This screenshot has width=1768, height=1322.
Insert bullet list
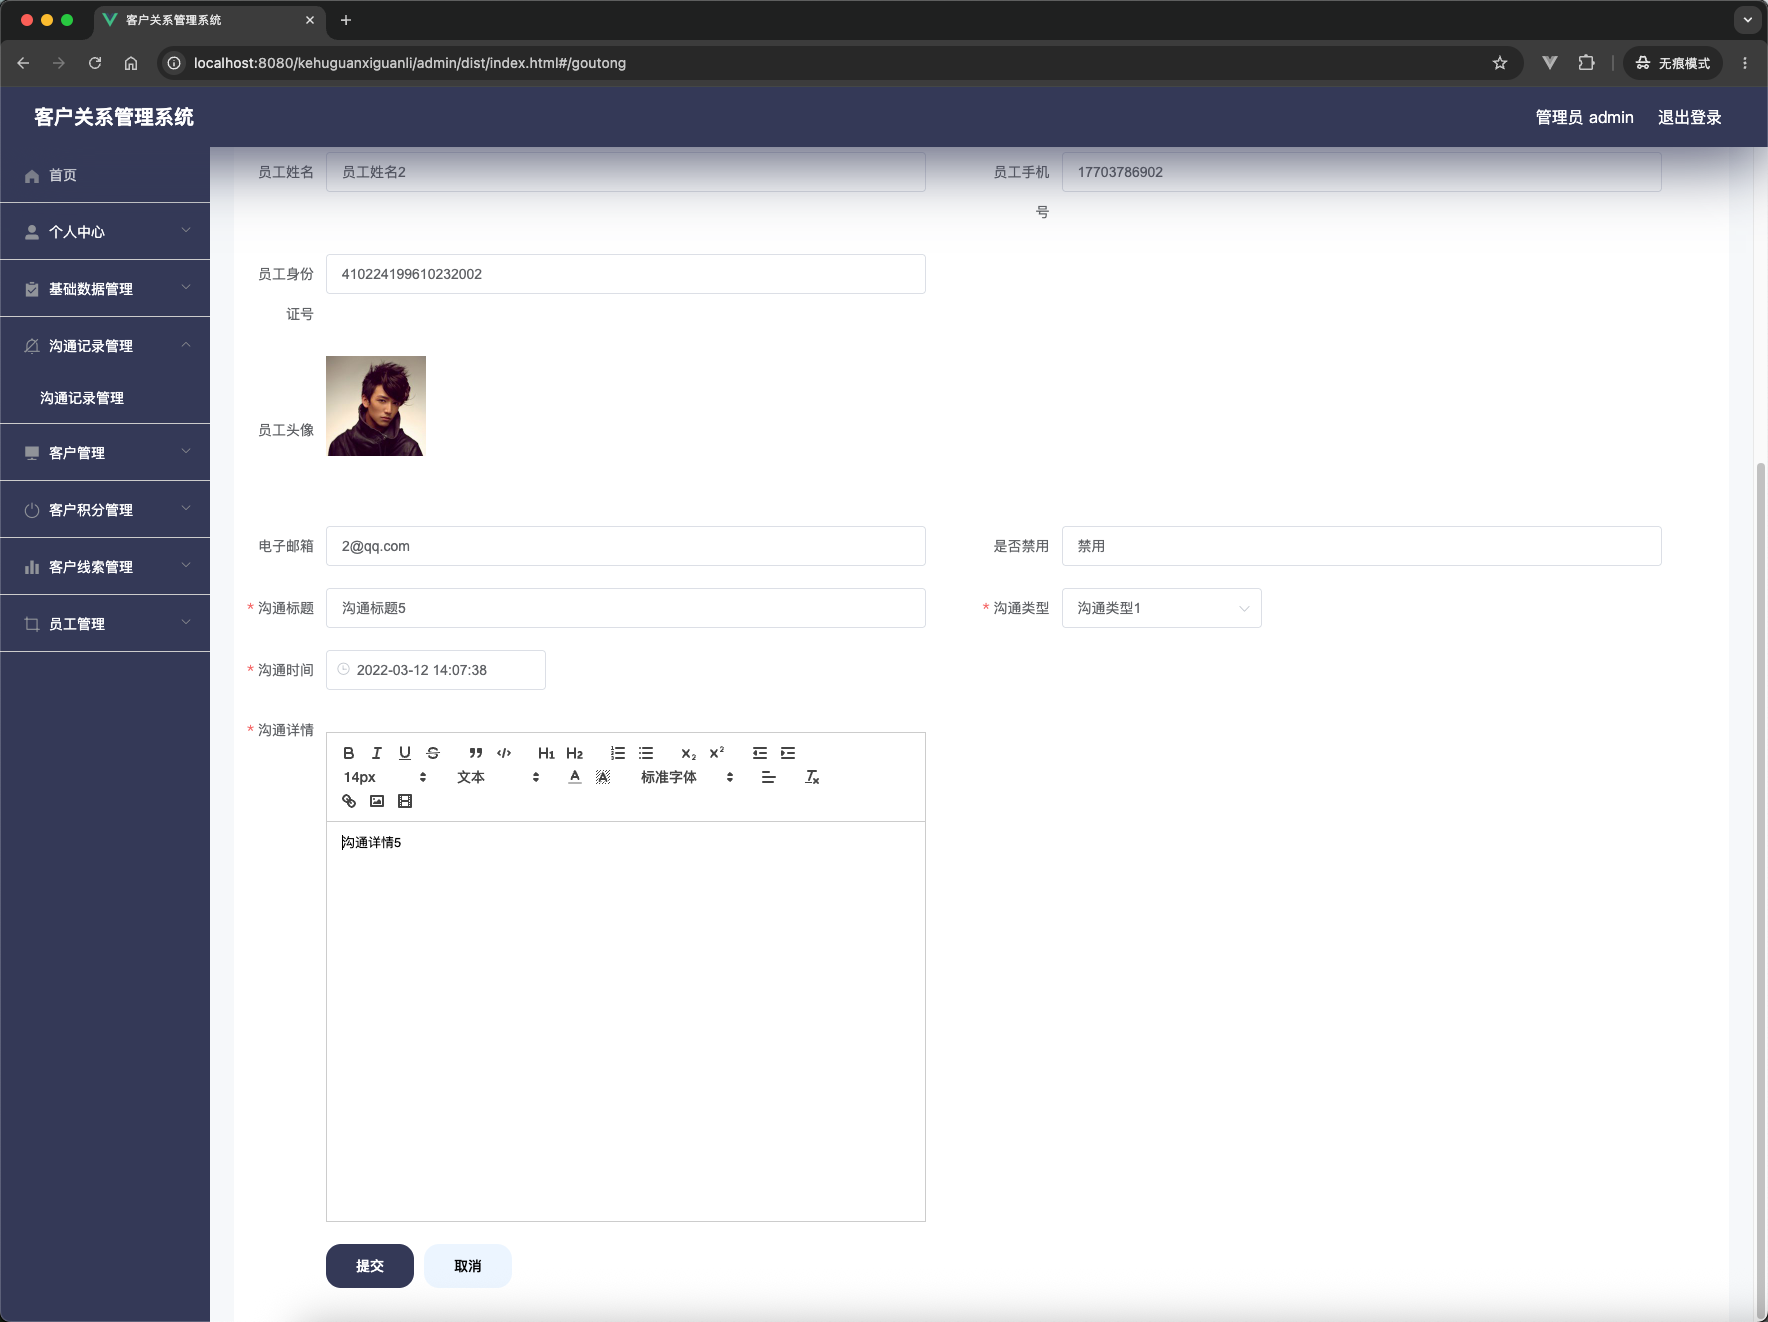tap(646, 753)
